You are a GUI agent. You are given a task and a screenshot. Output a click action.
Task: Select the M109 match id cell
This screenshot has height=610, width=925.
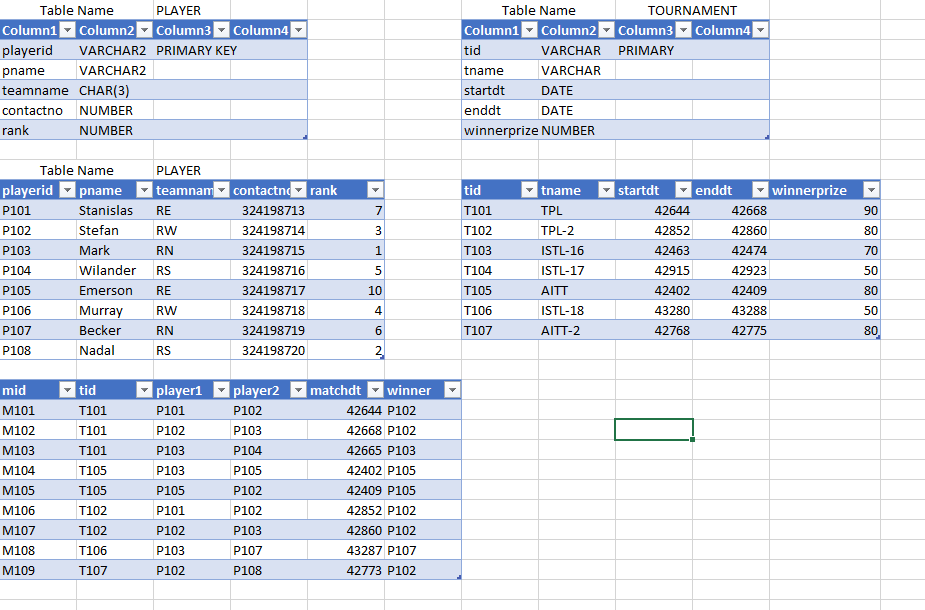point(40,570)
